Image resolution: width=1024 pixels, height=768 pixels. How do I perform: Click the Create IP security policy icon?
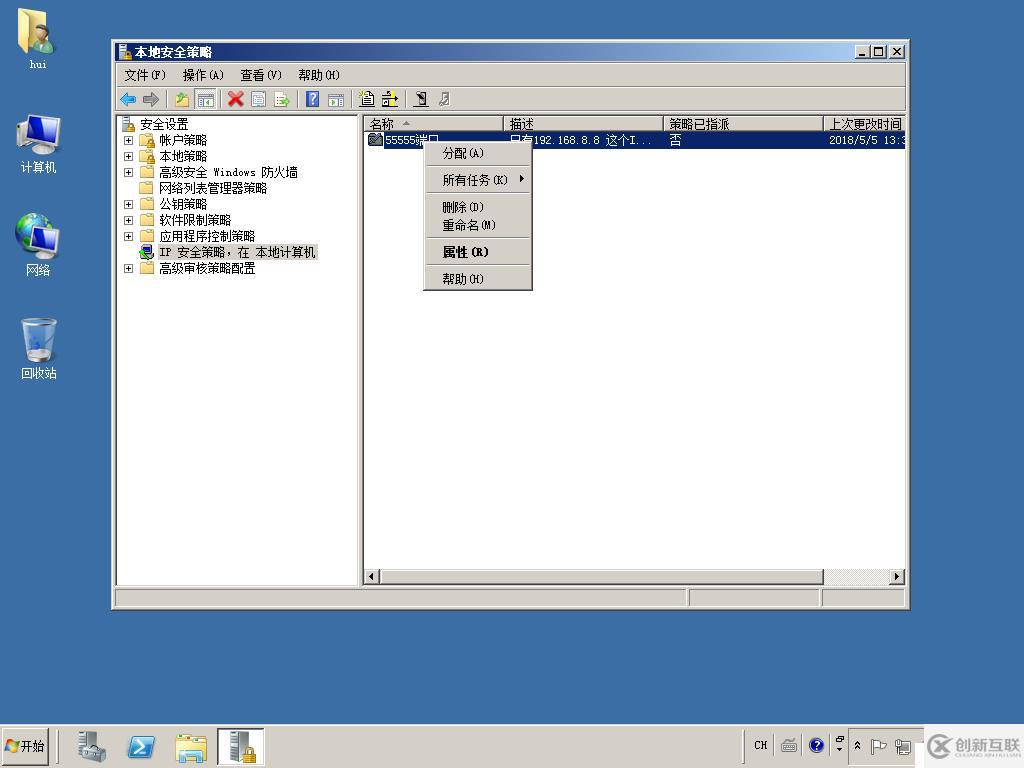(367, 99)
